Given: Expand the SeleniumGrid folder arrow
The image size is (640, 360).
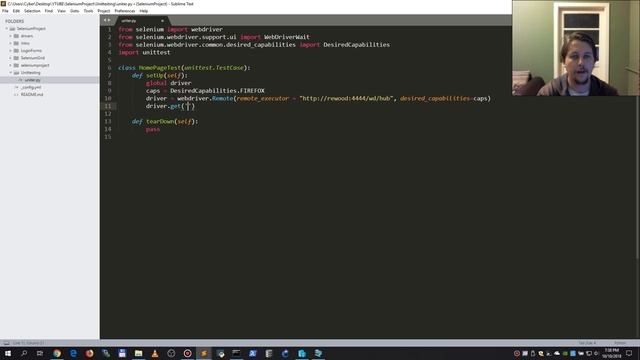Looking at the screenshot, I should [x=11, y=58].
